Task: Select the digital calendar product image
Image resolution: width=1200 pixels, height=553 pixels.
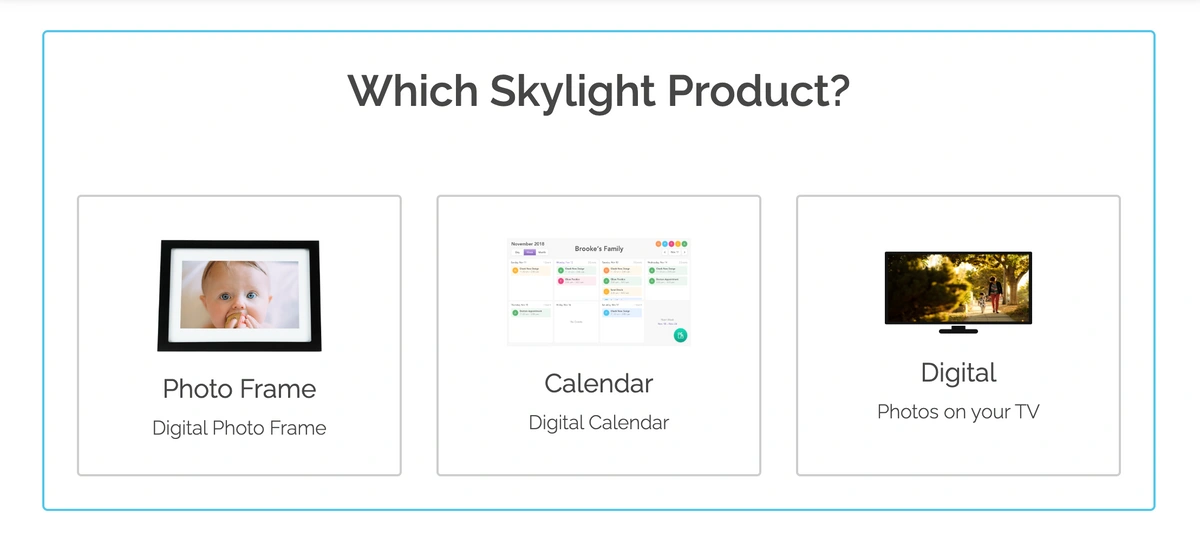Action: 598,291
